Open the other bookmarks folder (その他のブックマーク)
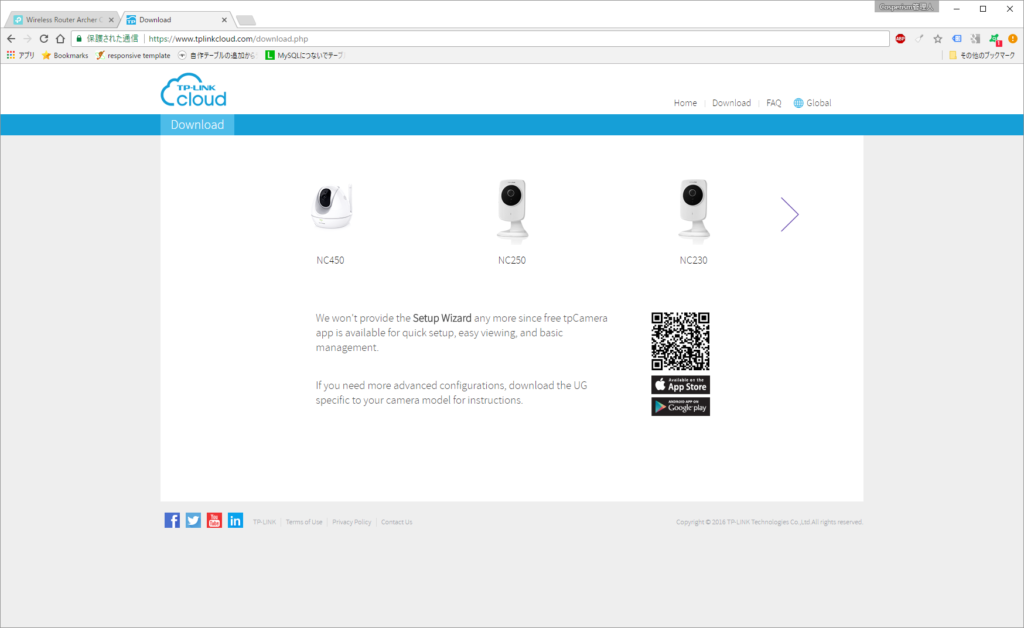Image resolution: width=1024 pixels, height=628 pixels. point(982,55)
